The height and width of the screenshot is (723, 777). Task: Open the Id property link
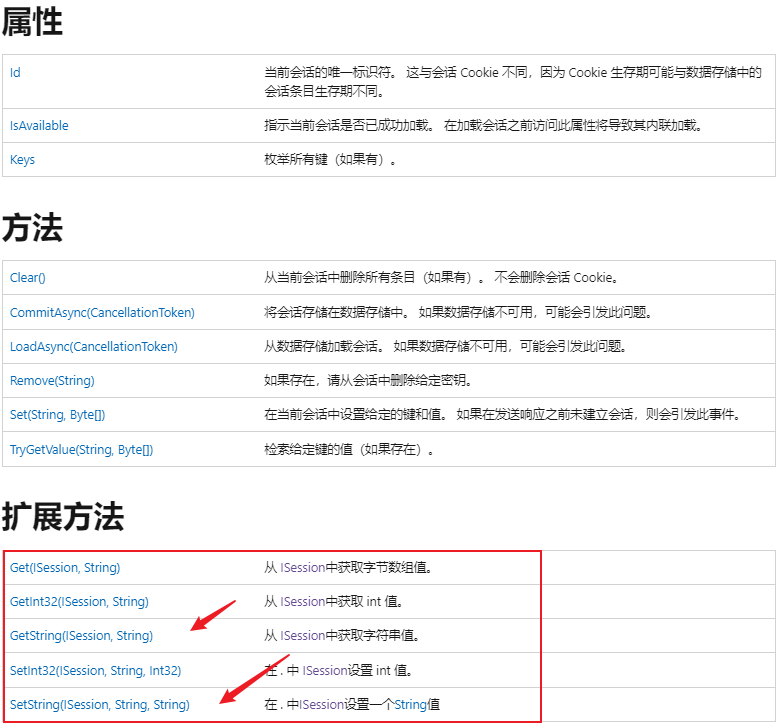point(15,73)
